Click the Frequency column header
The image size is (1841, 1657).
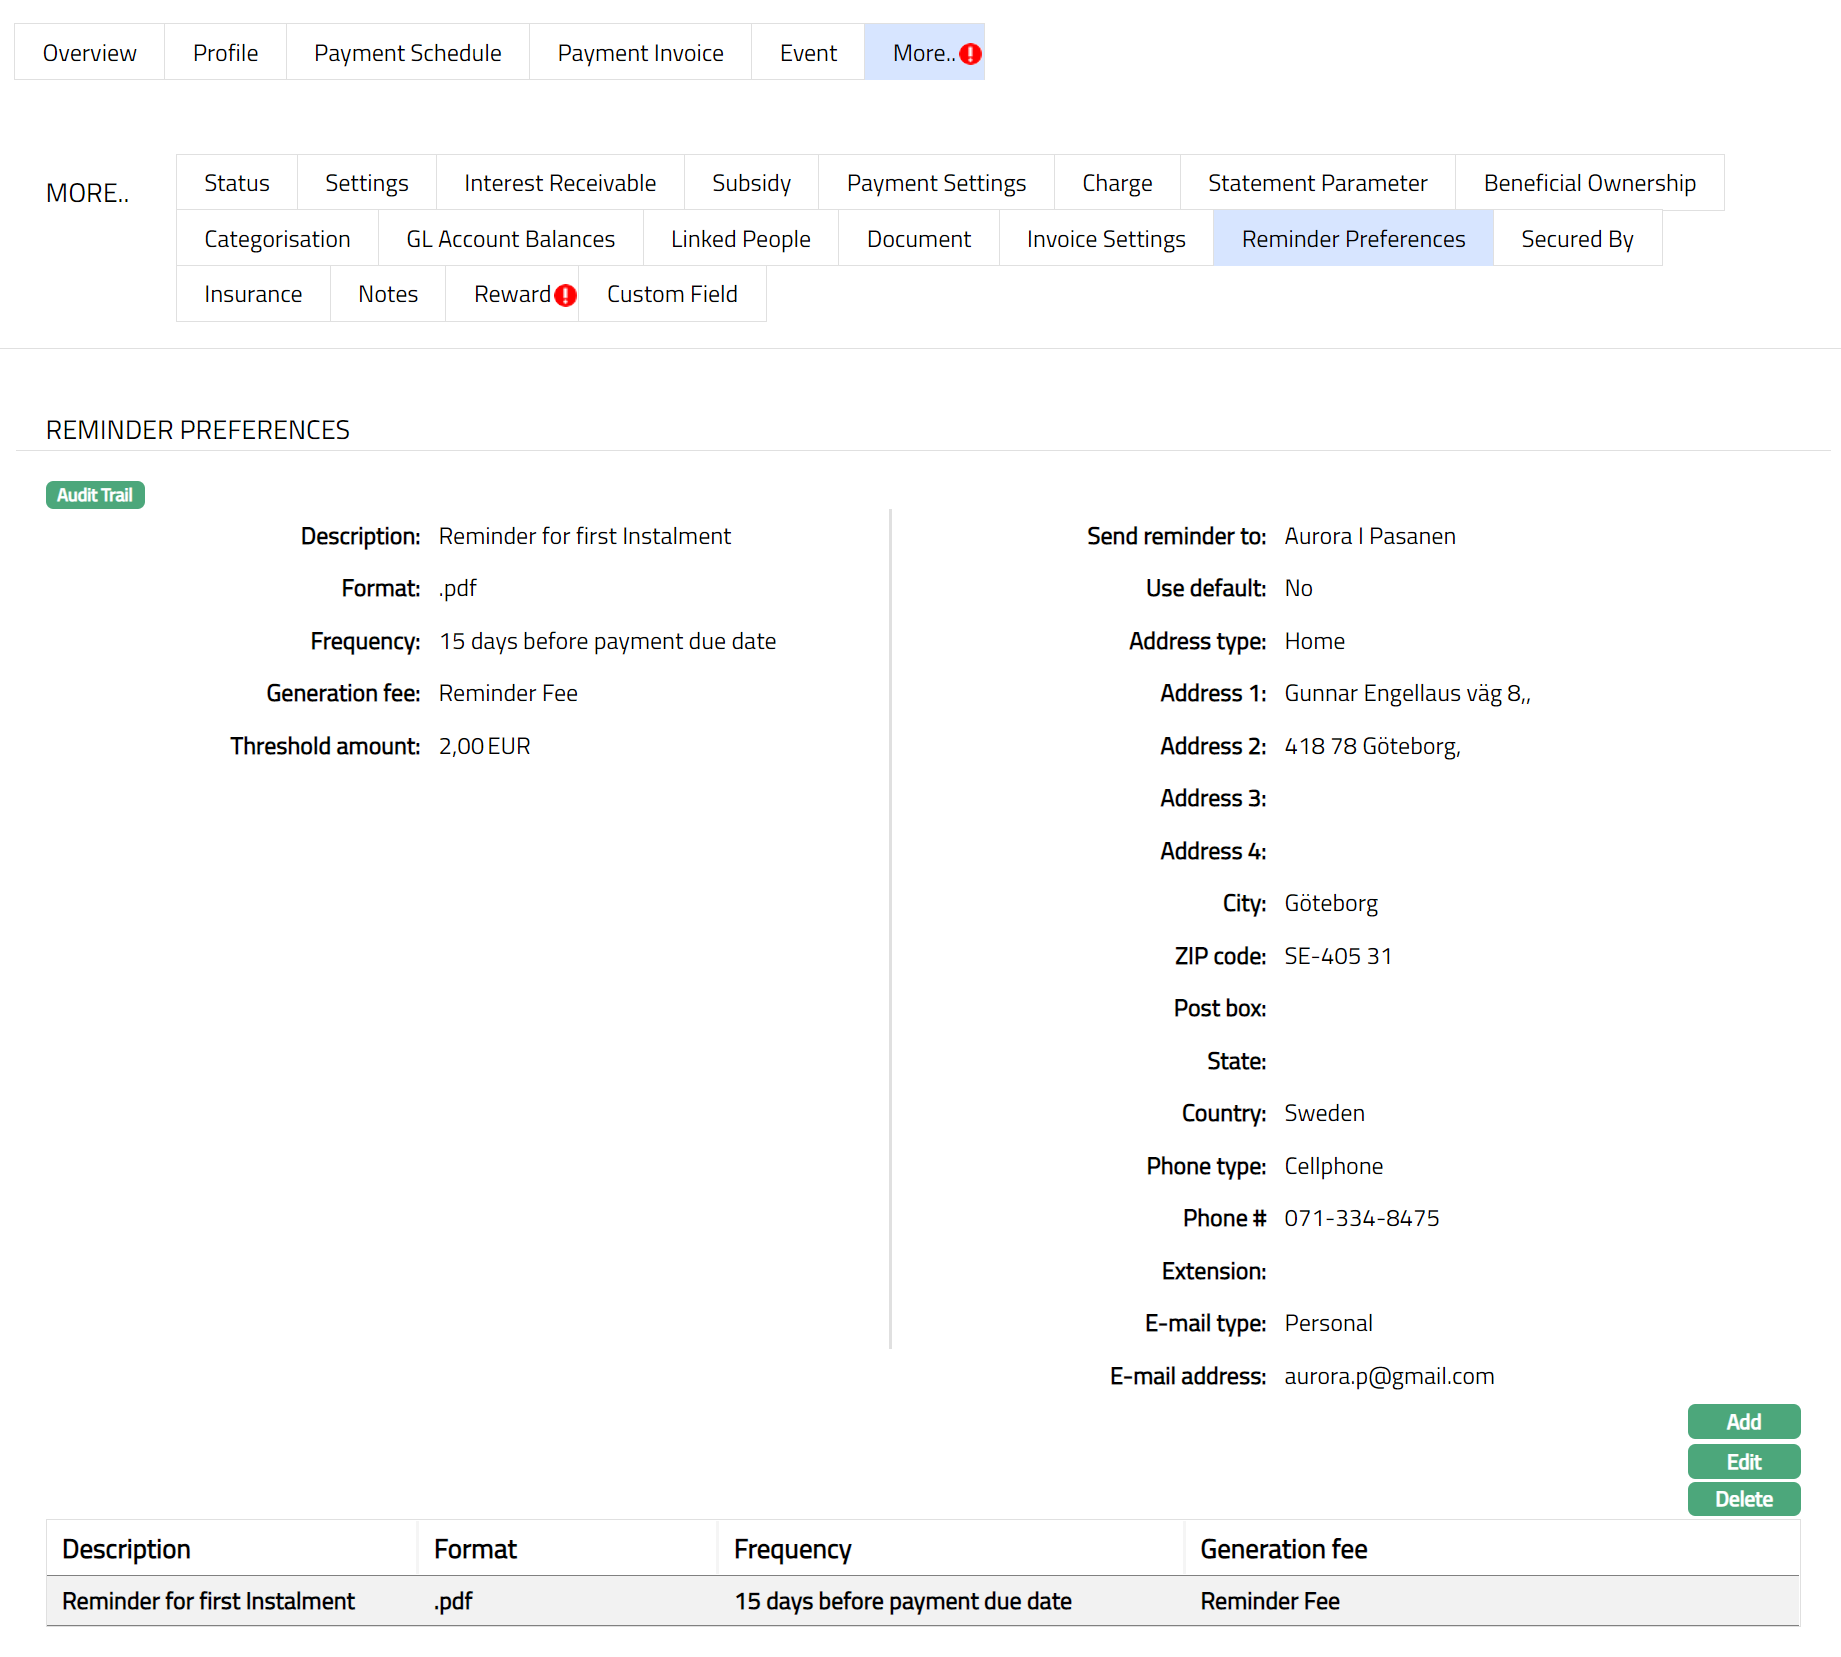click(792, 1549)
